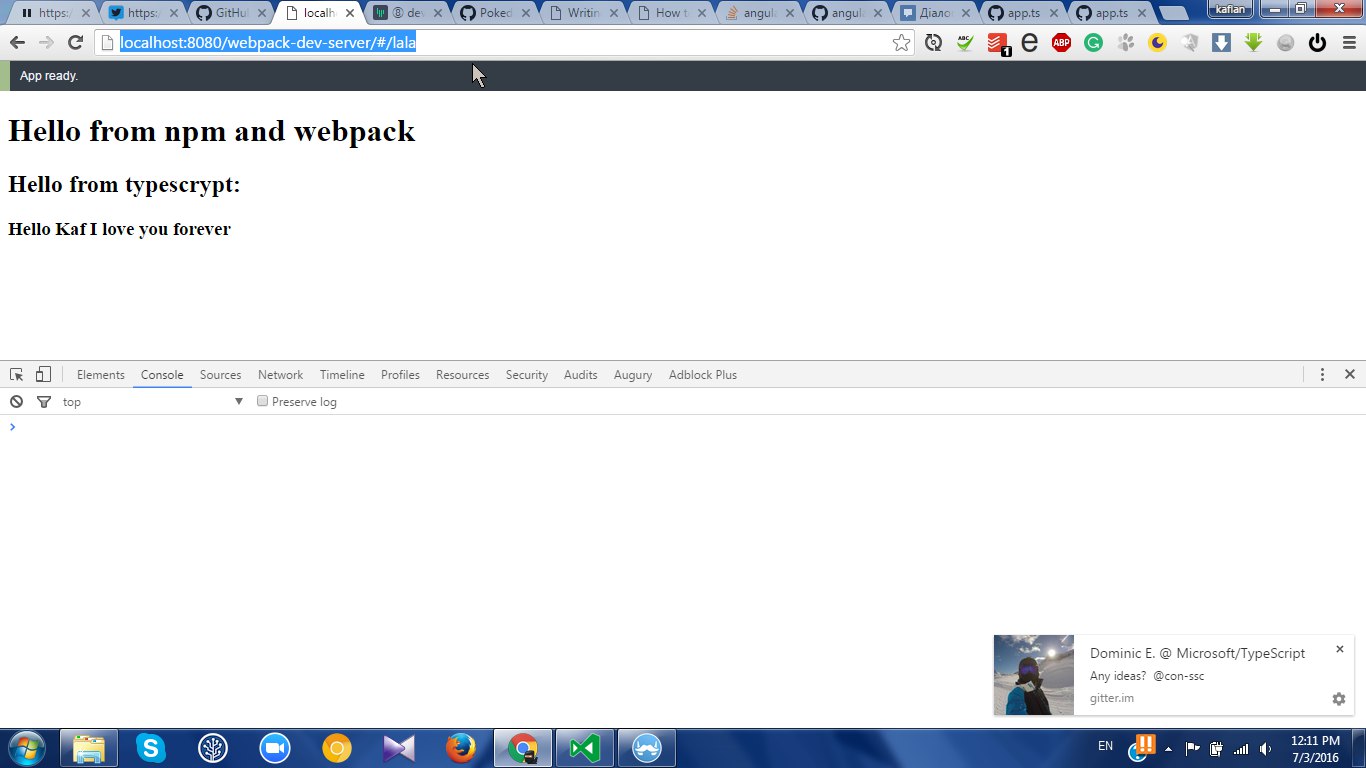
Task: Launch Firefox from the taskbar
Action: point(460,748)
